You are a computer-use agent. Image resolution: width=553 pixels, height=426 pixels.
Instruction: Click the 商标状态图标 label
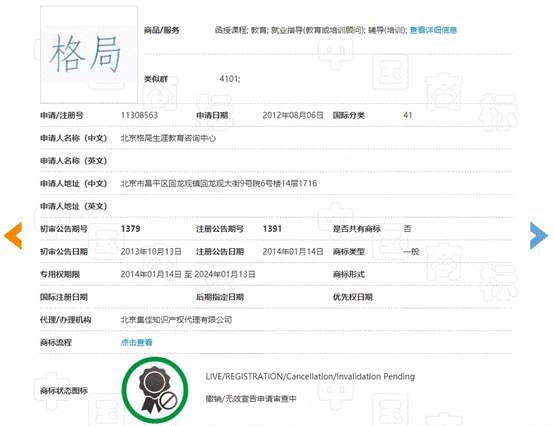64,390
